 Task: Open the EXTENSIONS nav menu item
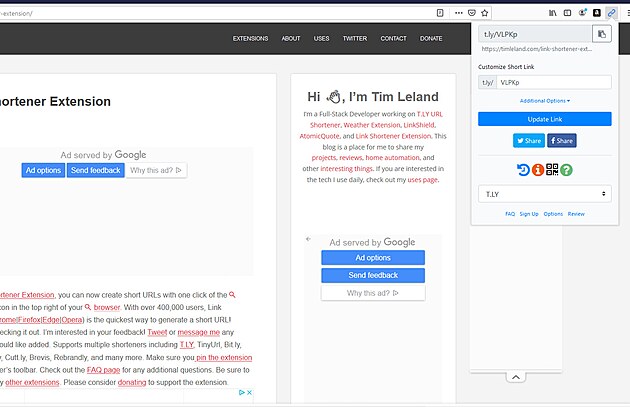click(250, 38)
